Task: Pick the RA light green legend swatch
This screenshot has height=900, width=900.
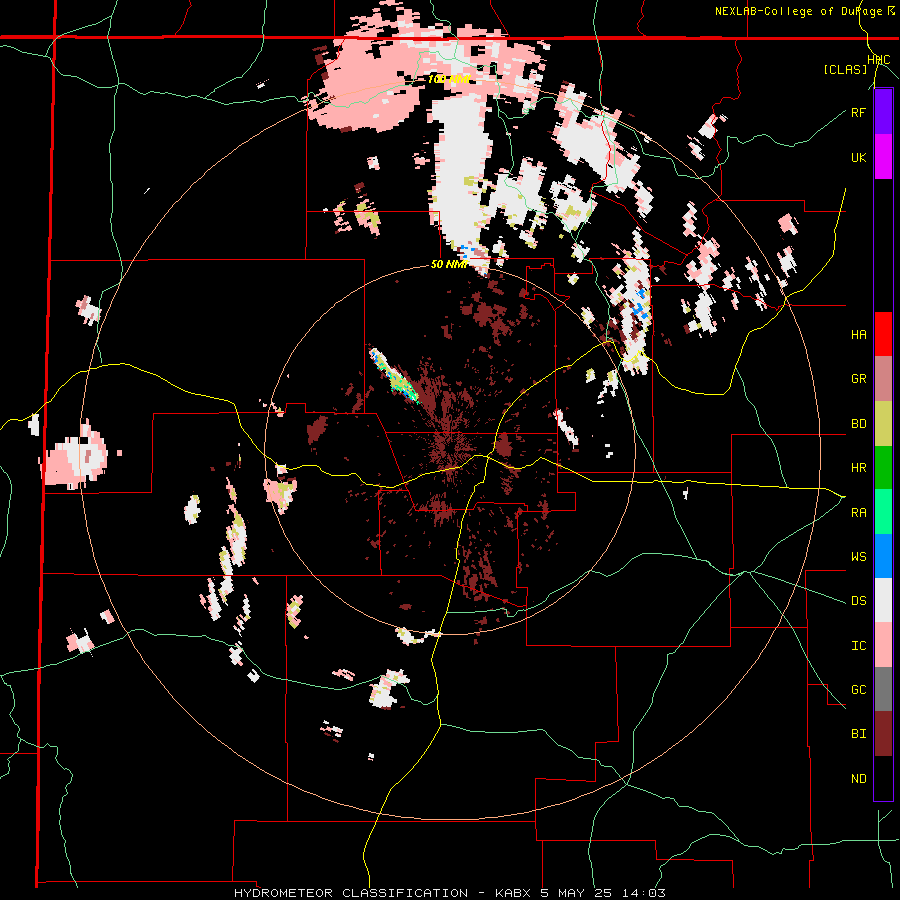Action: point(883,512)
